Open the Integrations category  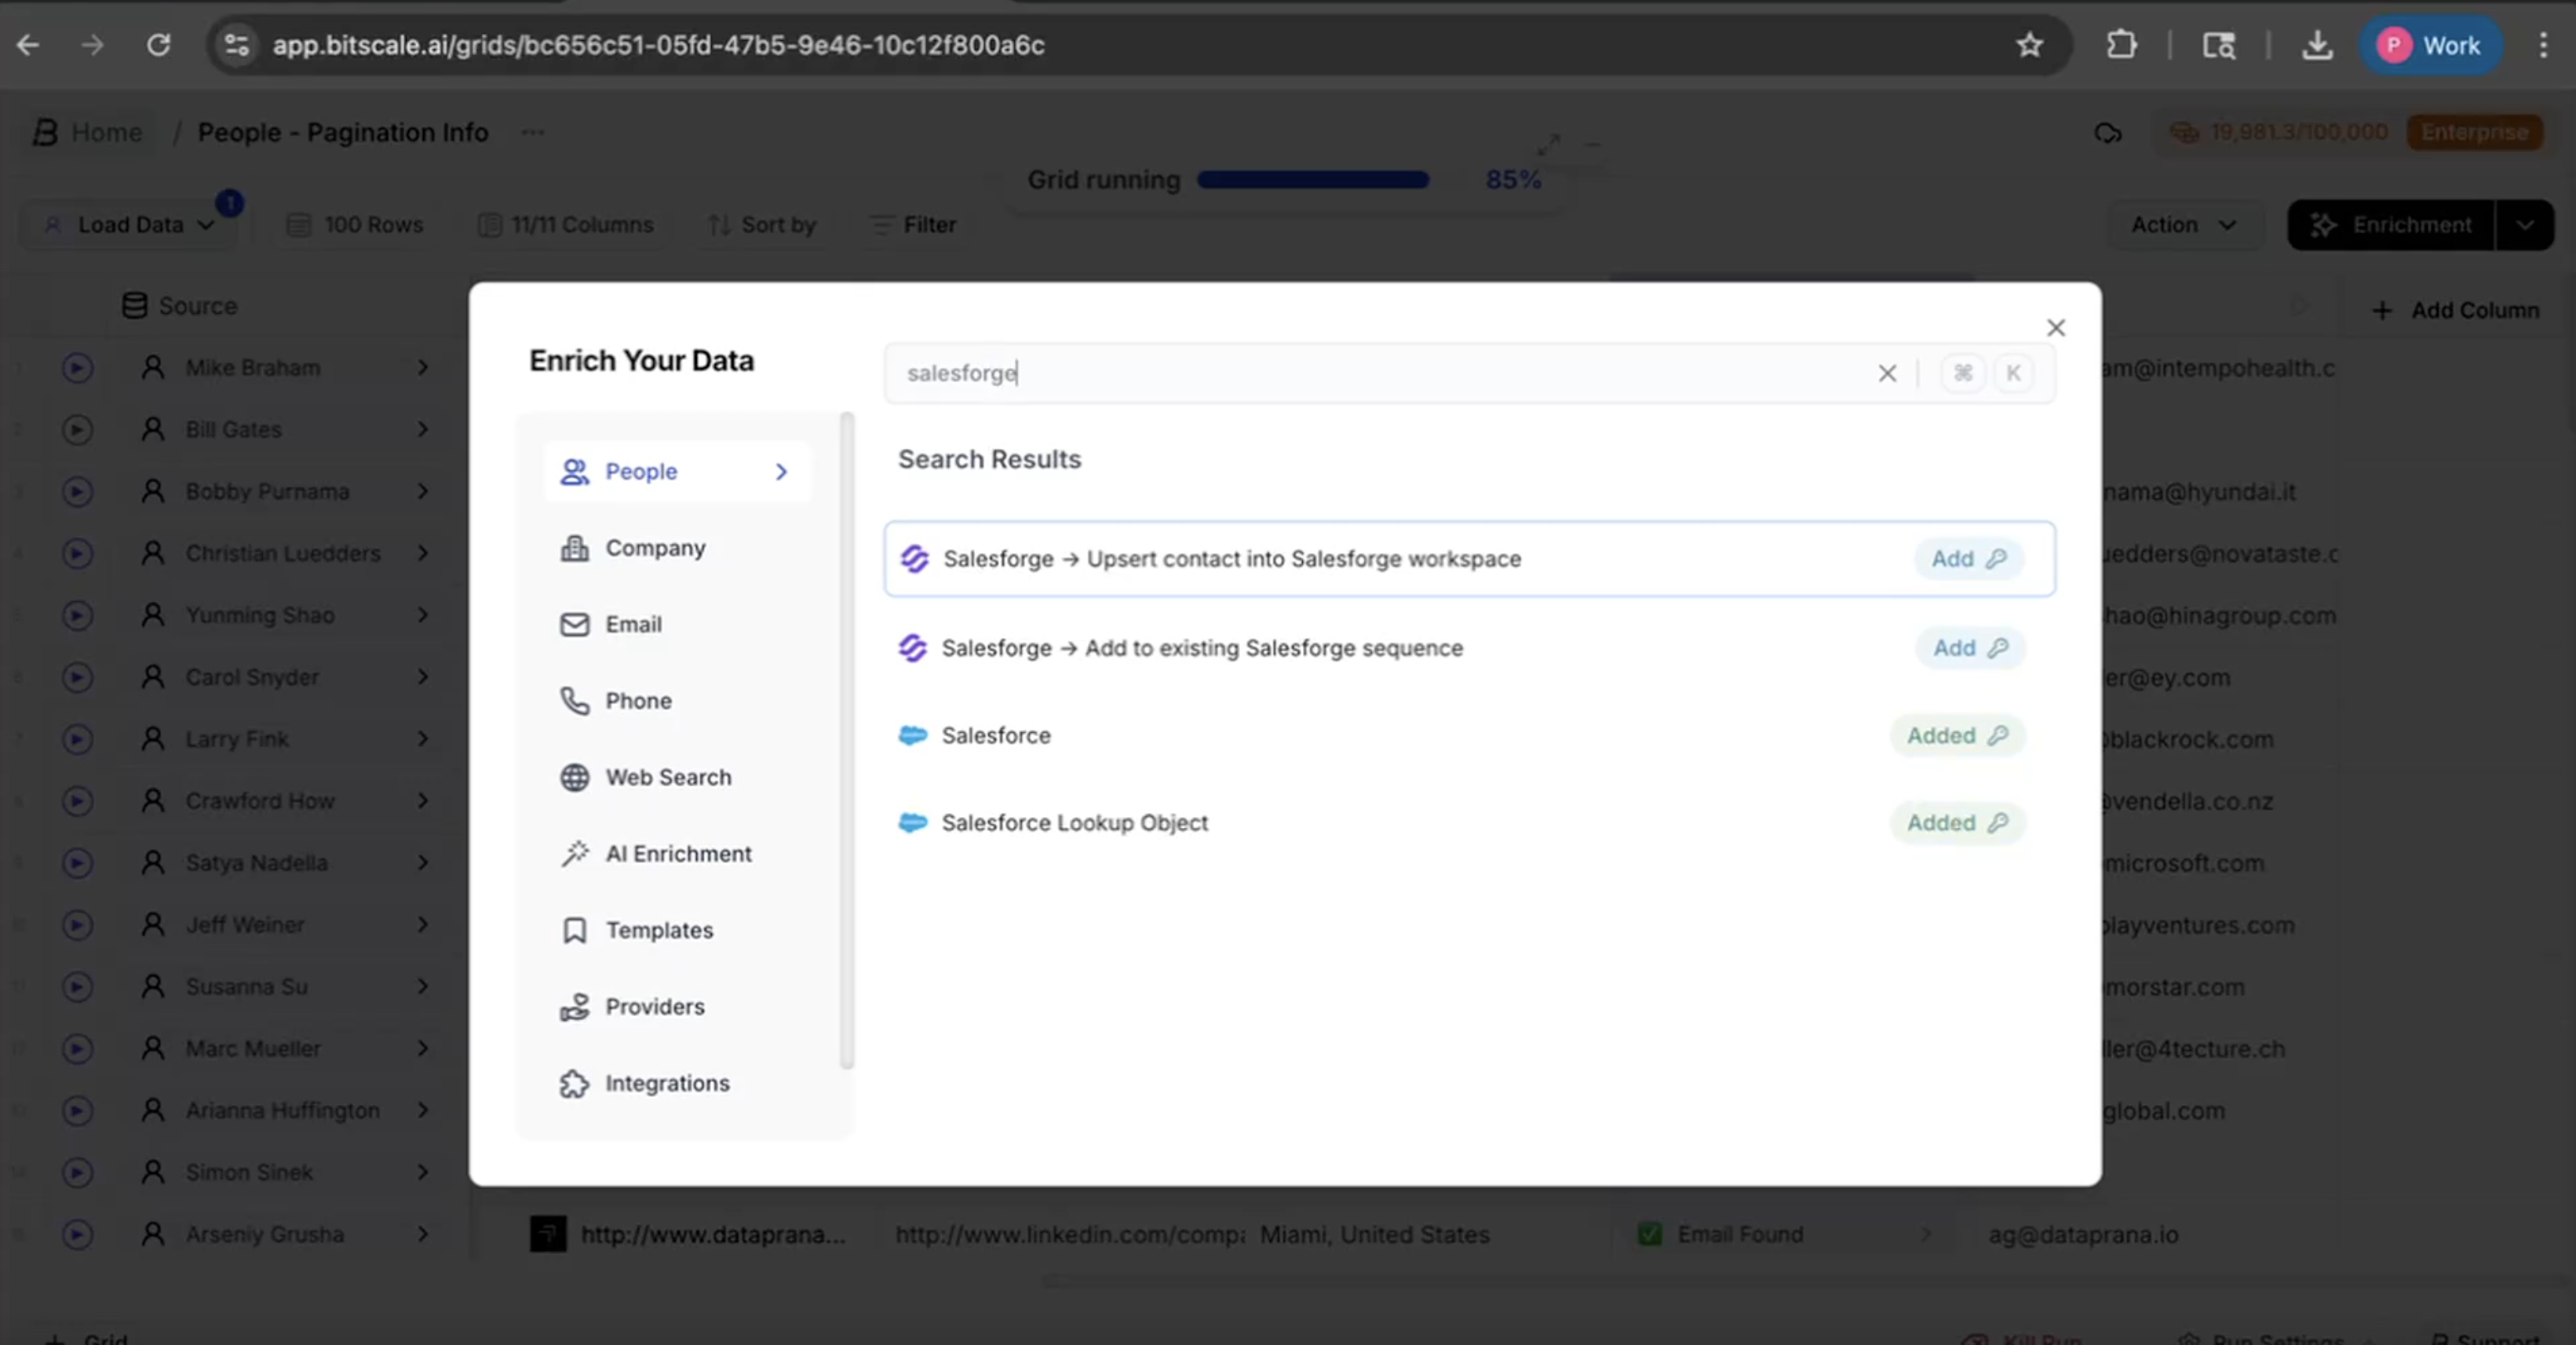click(667, 1083)
